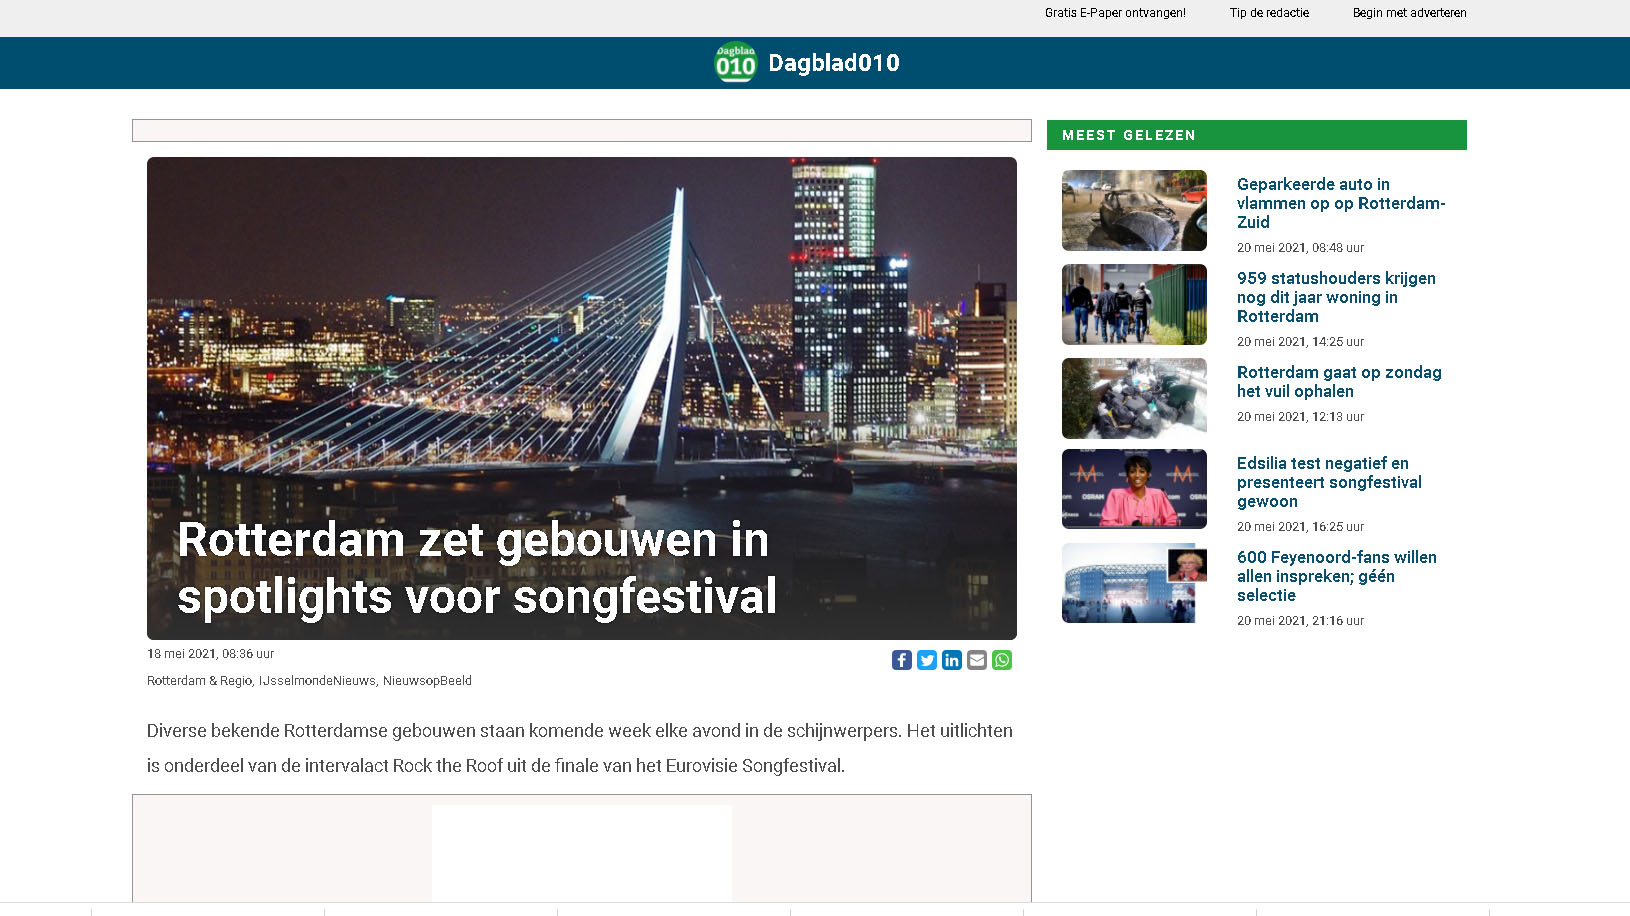Click the garbage bags thumbnail

point(1134,398)
